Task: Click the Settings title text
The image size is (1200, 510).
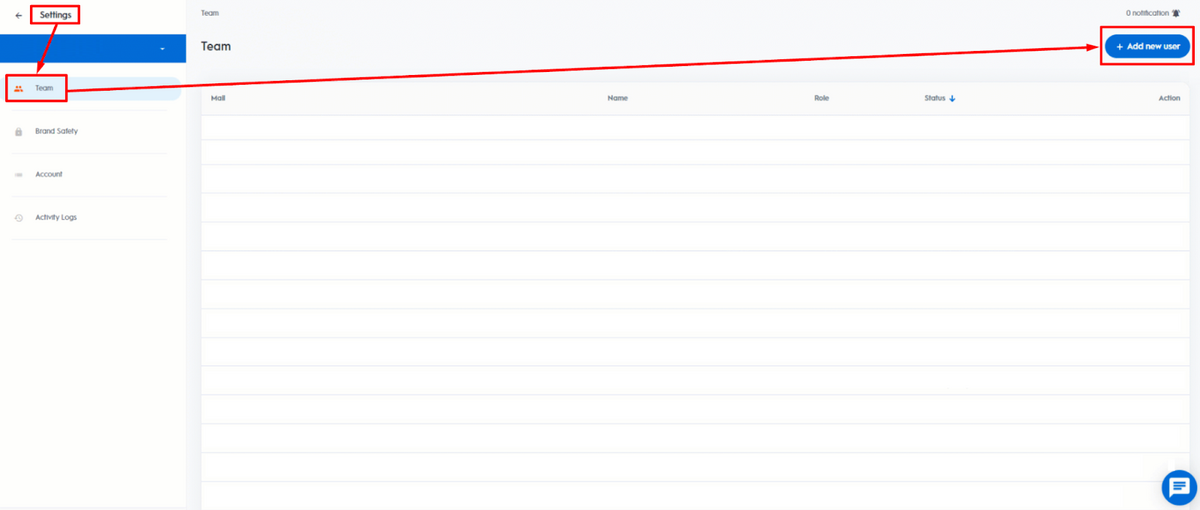Action: tap(55, 15)
